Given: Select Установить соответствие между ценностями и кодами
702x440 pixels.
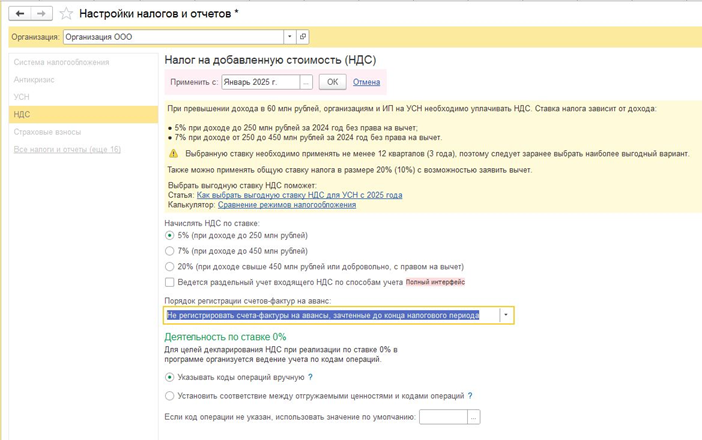Looking at the screenshot, I should point(169,396).
